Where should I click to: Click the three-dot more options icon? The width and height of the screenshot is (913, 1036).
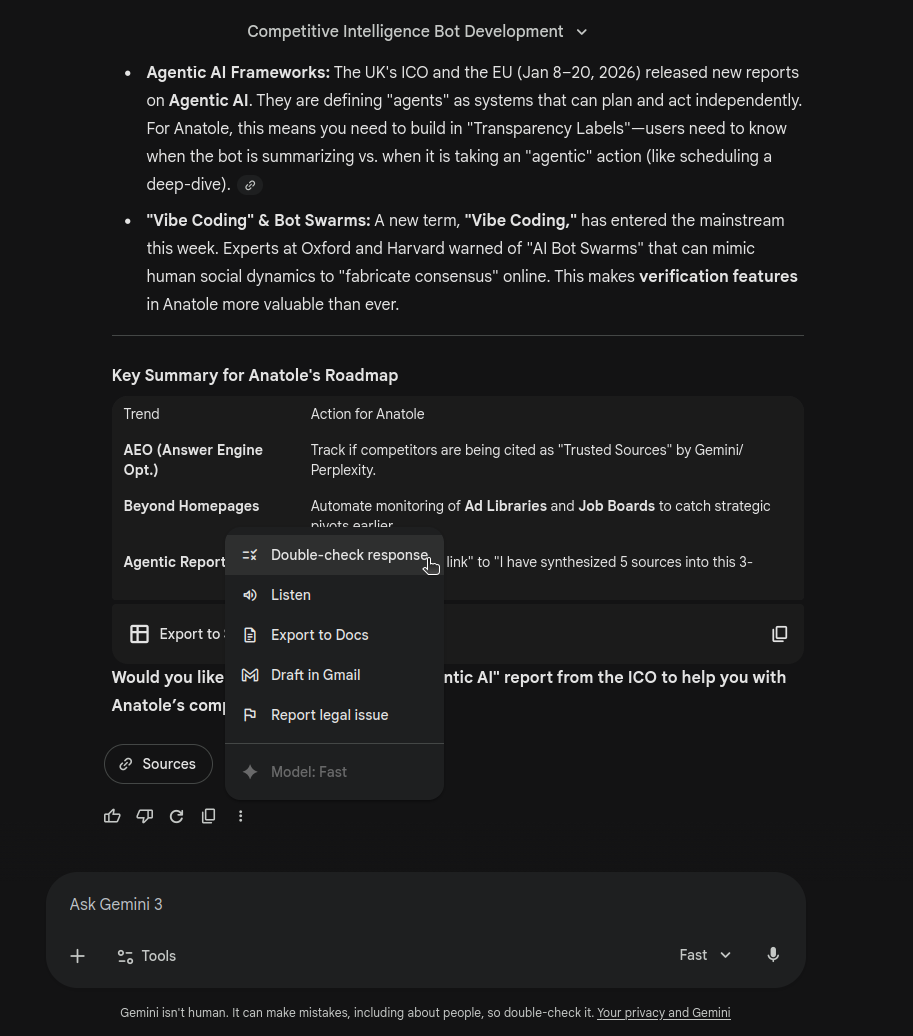click(x=240, y=816)
